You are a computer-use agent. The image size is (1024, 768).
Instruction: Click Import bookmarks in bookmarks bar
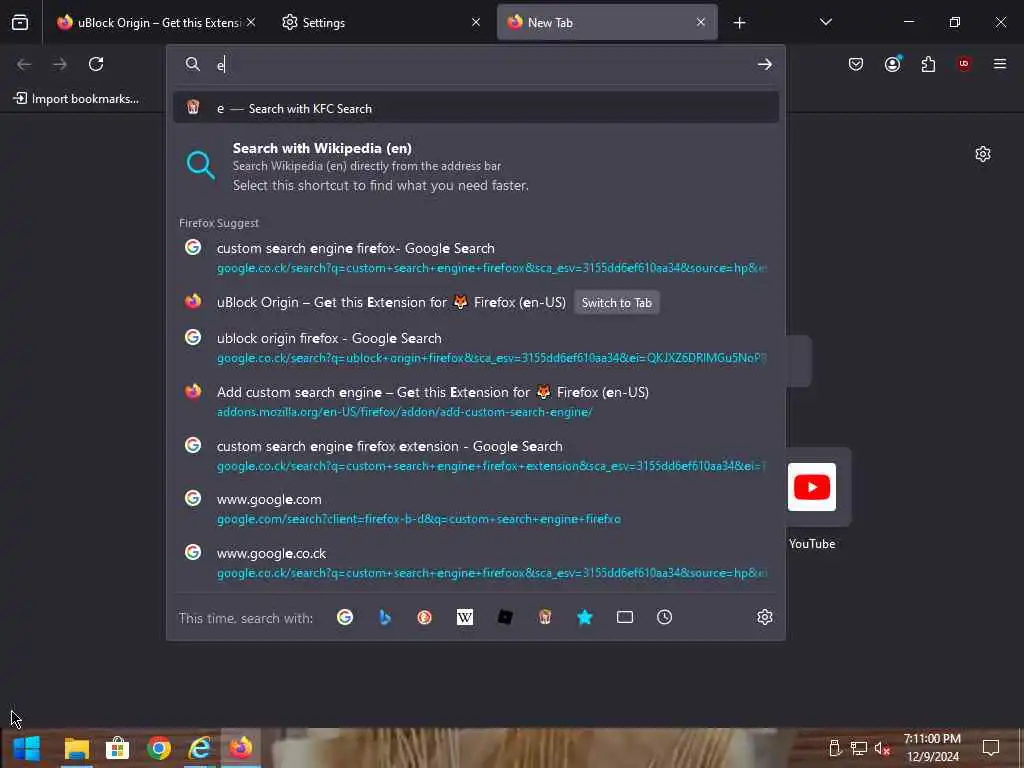click(x=76, y=99)
